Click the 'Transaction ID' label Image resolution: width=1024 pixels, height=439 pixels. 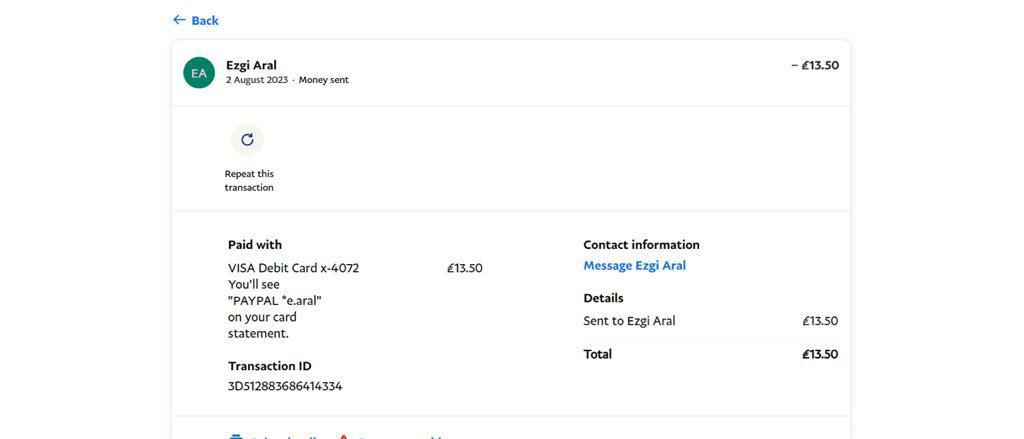(270, 366)
